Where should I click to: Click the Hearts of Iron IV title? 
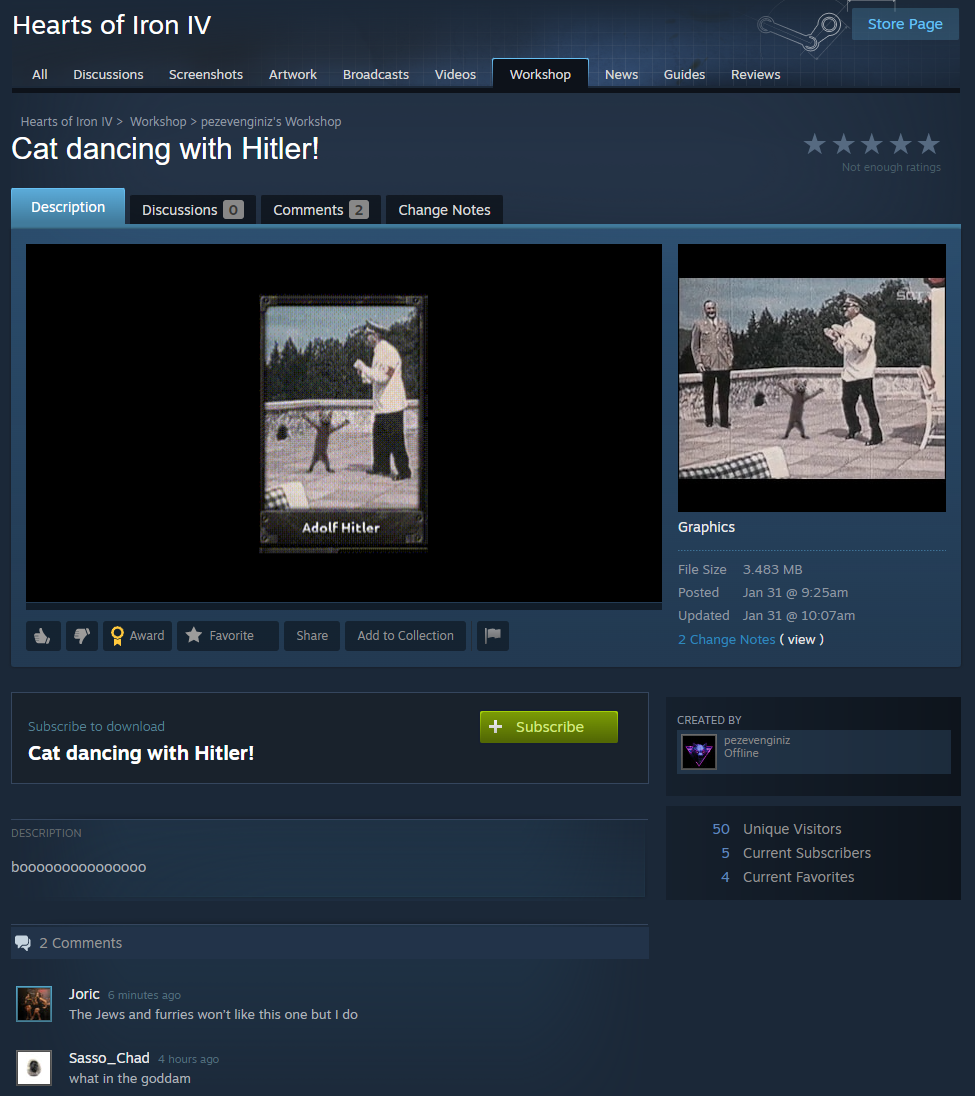[112, 25]
